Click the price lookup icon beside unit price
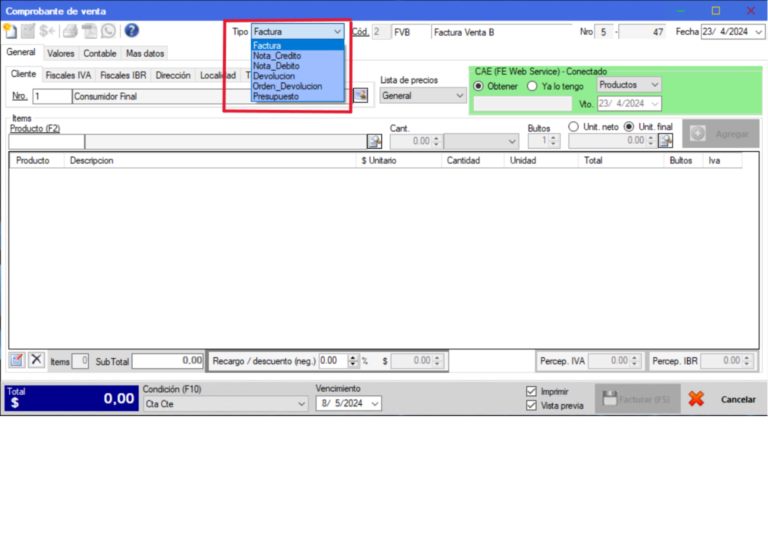 (665, 141)
